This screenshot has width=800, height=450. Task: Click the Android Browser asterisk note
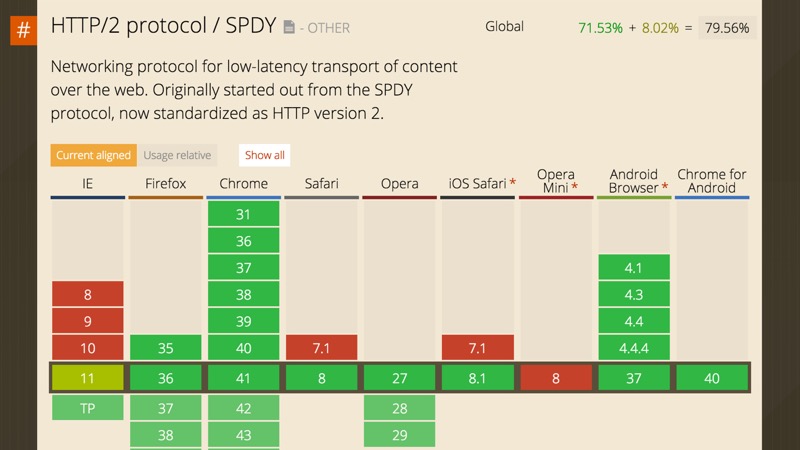[664, 188]
